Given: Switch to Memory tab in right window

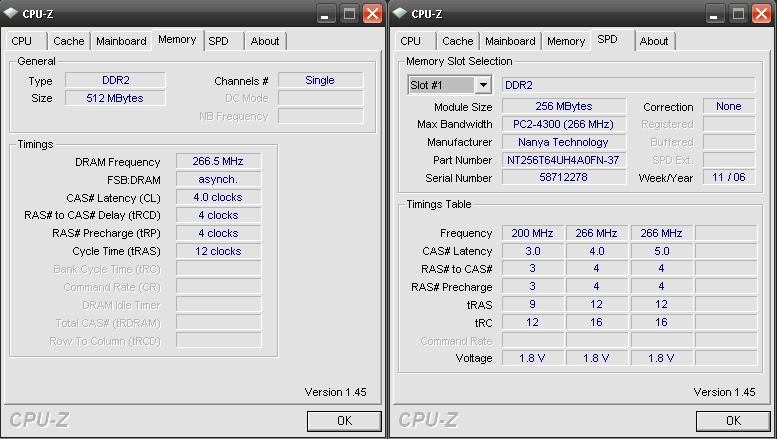Looking at the screenshot, I should point(566,41).
